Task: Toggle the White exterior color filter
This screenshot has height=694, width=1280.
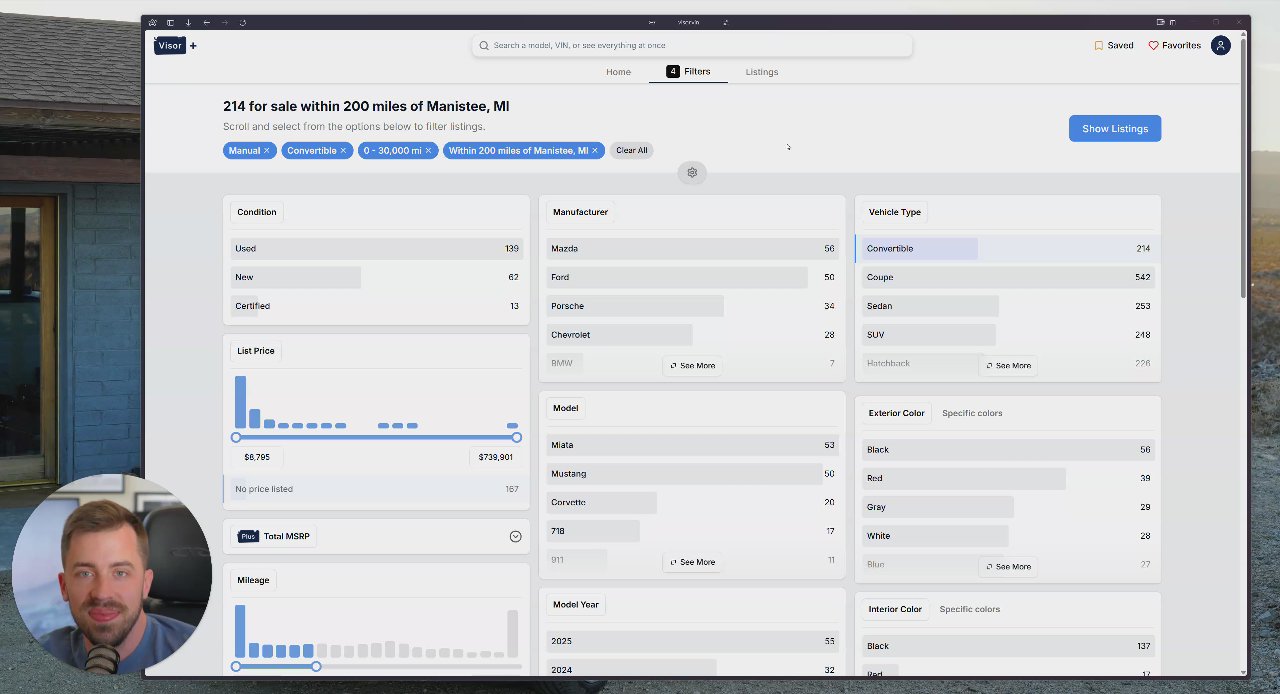Action: tap(1008, 536)
